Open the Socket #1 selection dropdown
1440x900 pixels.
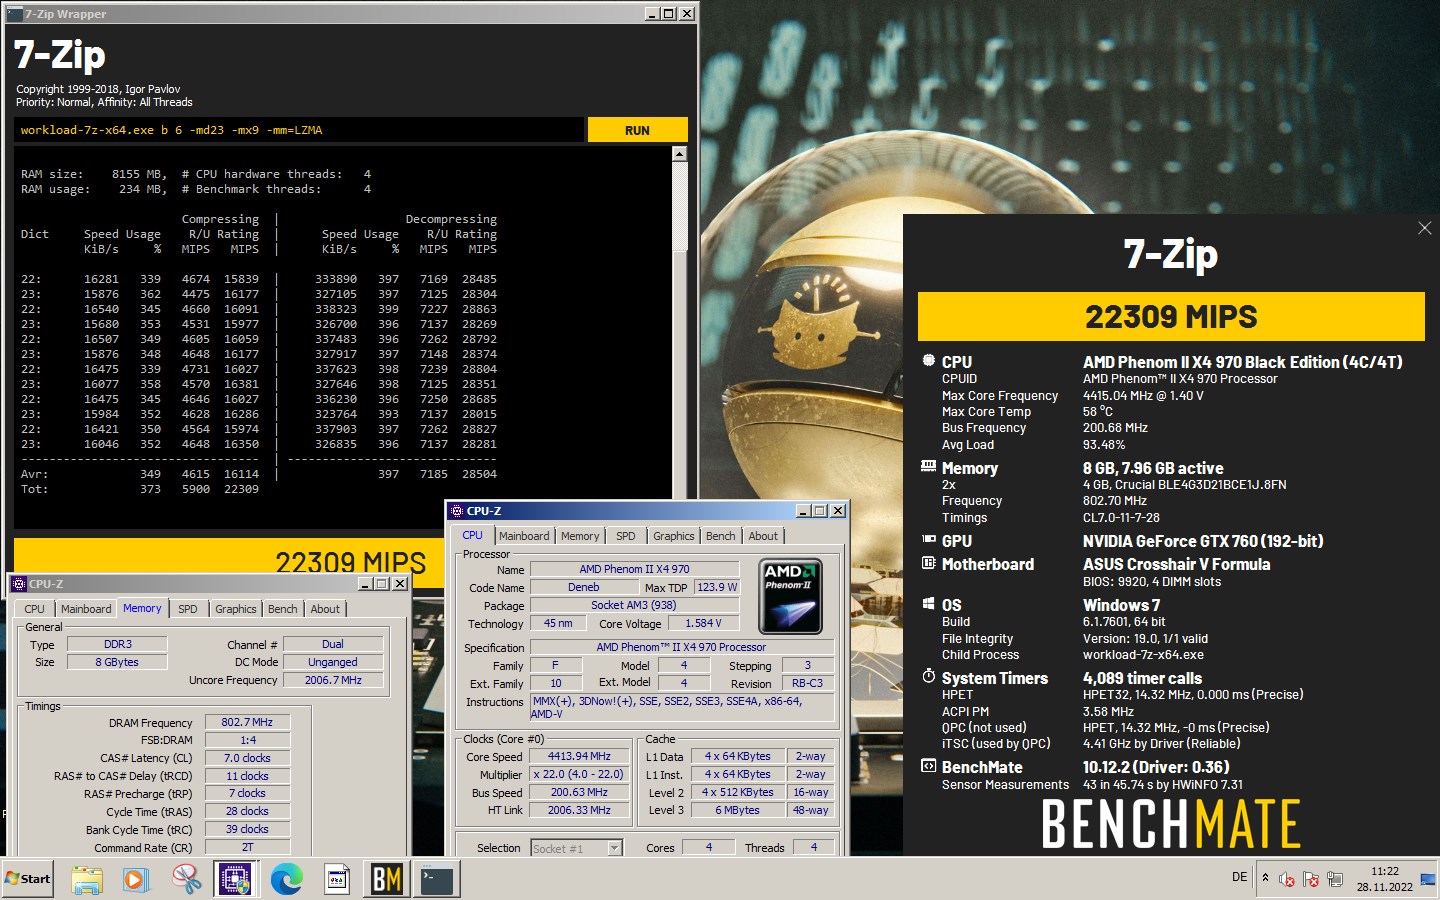(615, 848)
